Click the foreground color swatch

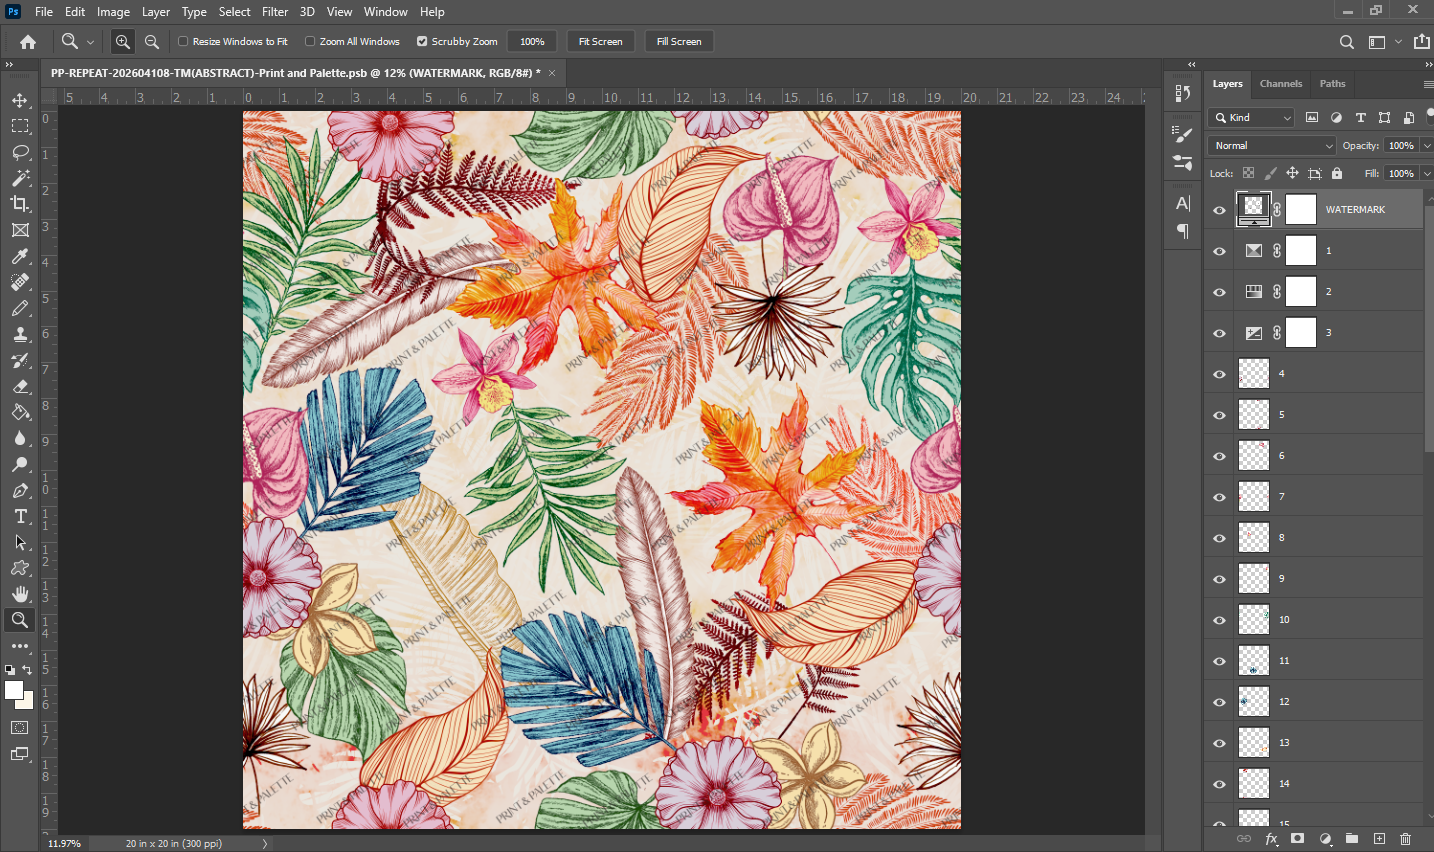pyautogui.click(x=13, y=690)
